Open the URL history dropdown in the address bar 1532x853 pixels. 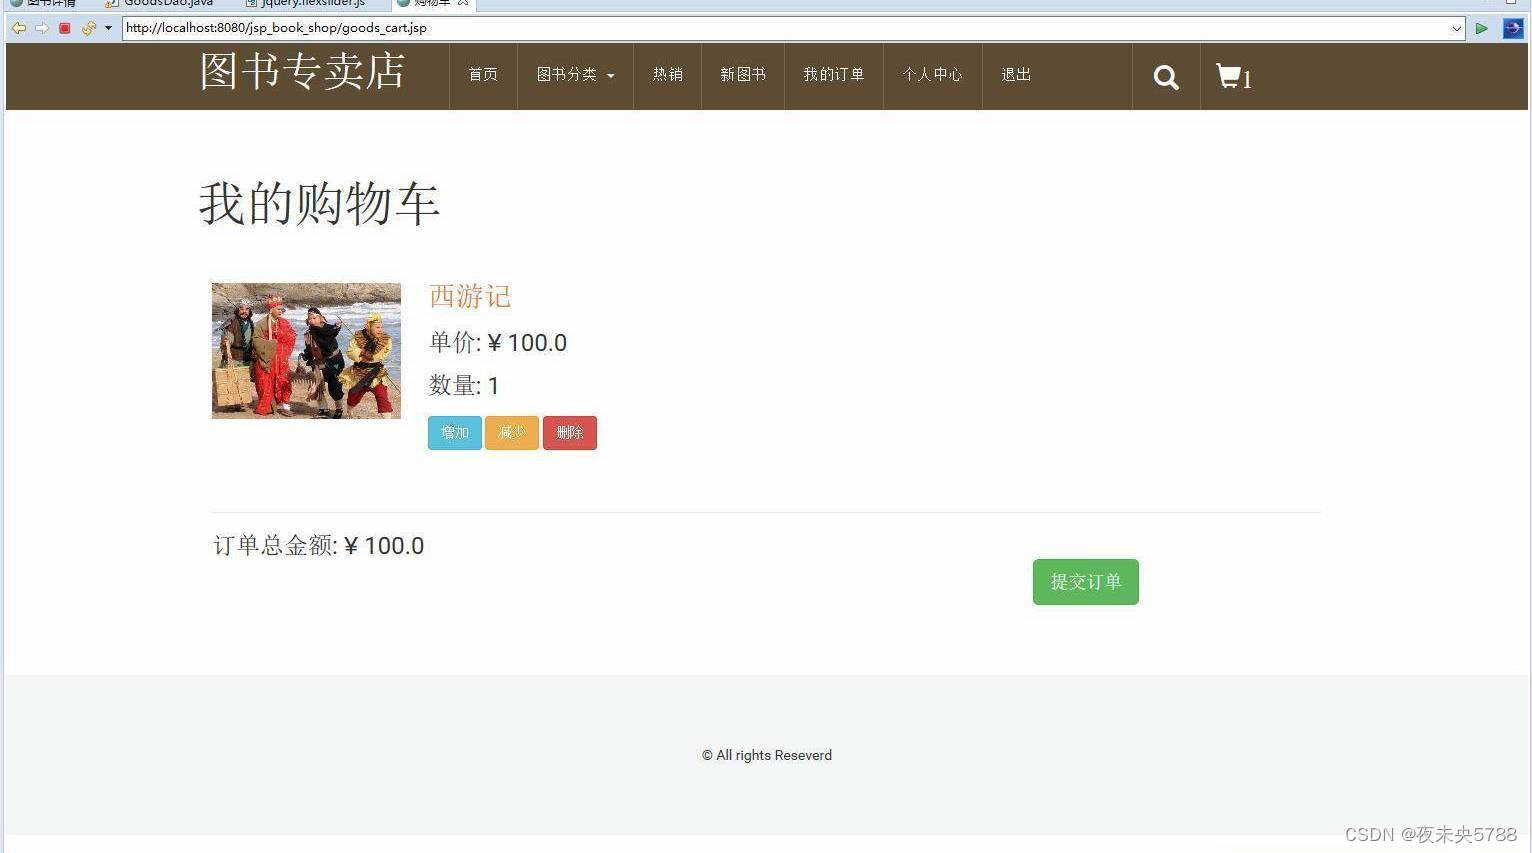(1456, 28)
